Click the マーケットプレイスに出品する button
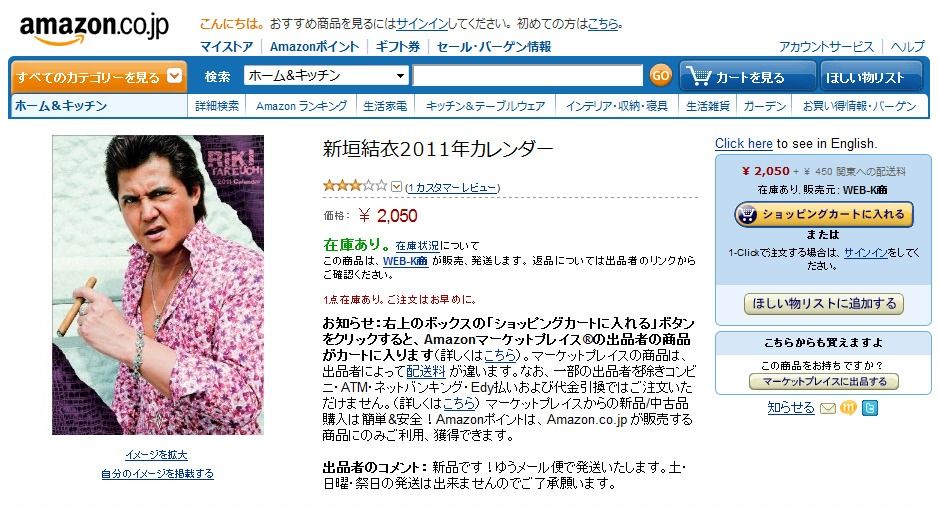Screen dimensions: 938x507 [x=824, y=381]
